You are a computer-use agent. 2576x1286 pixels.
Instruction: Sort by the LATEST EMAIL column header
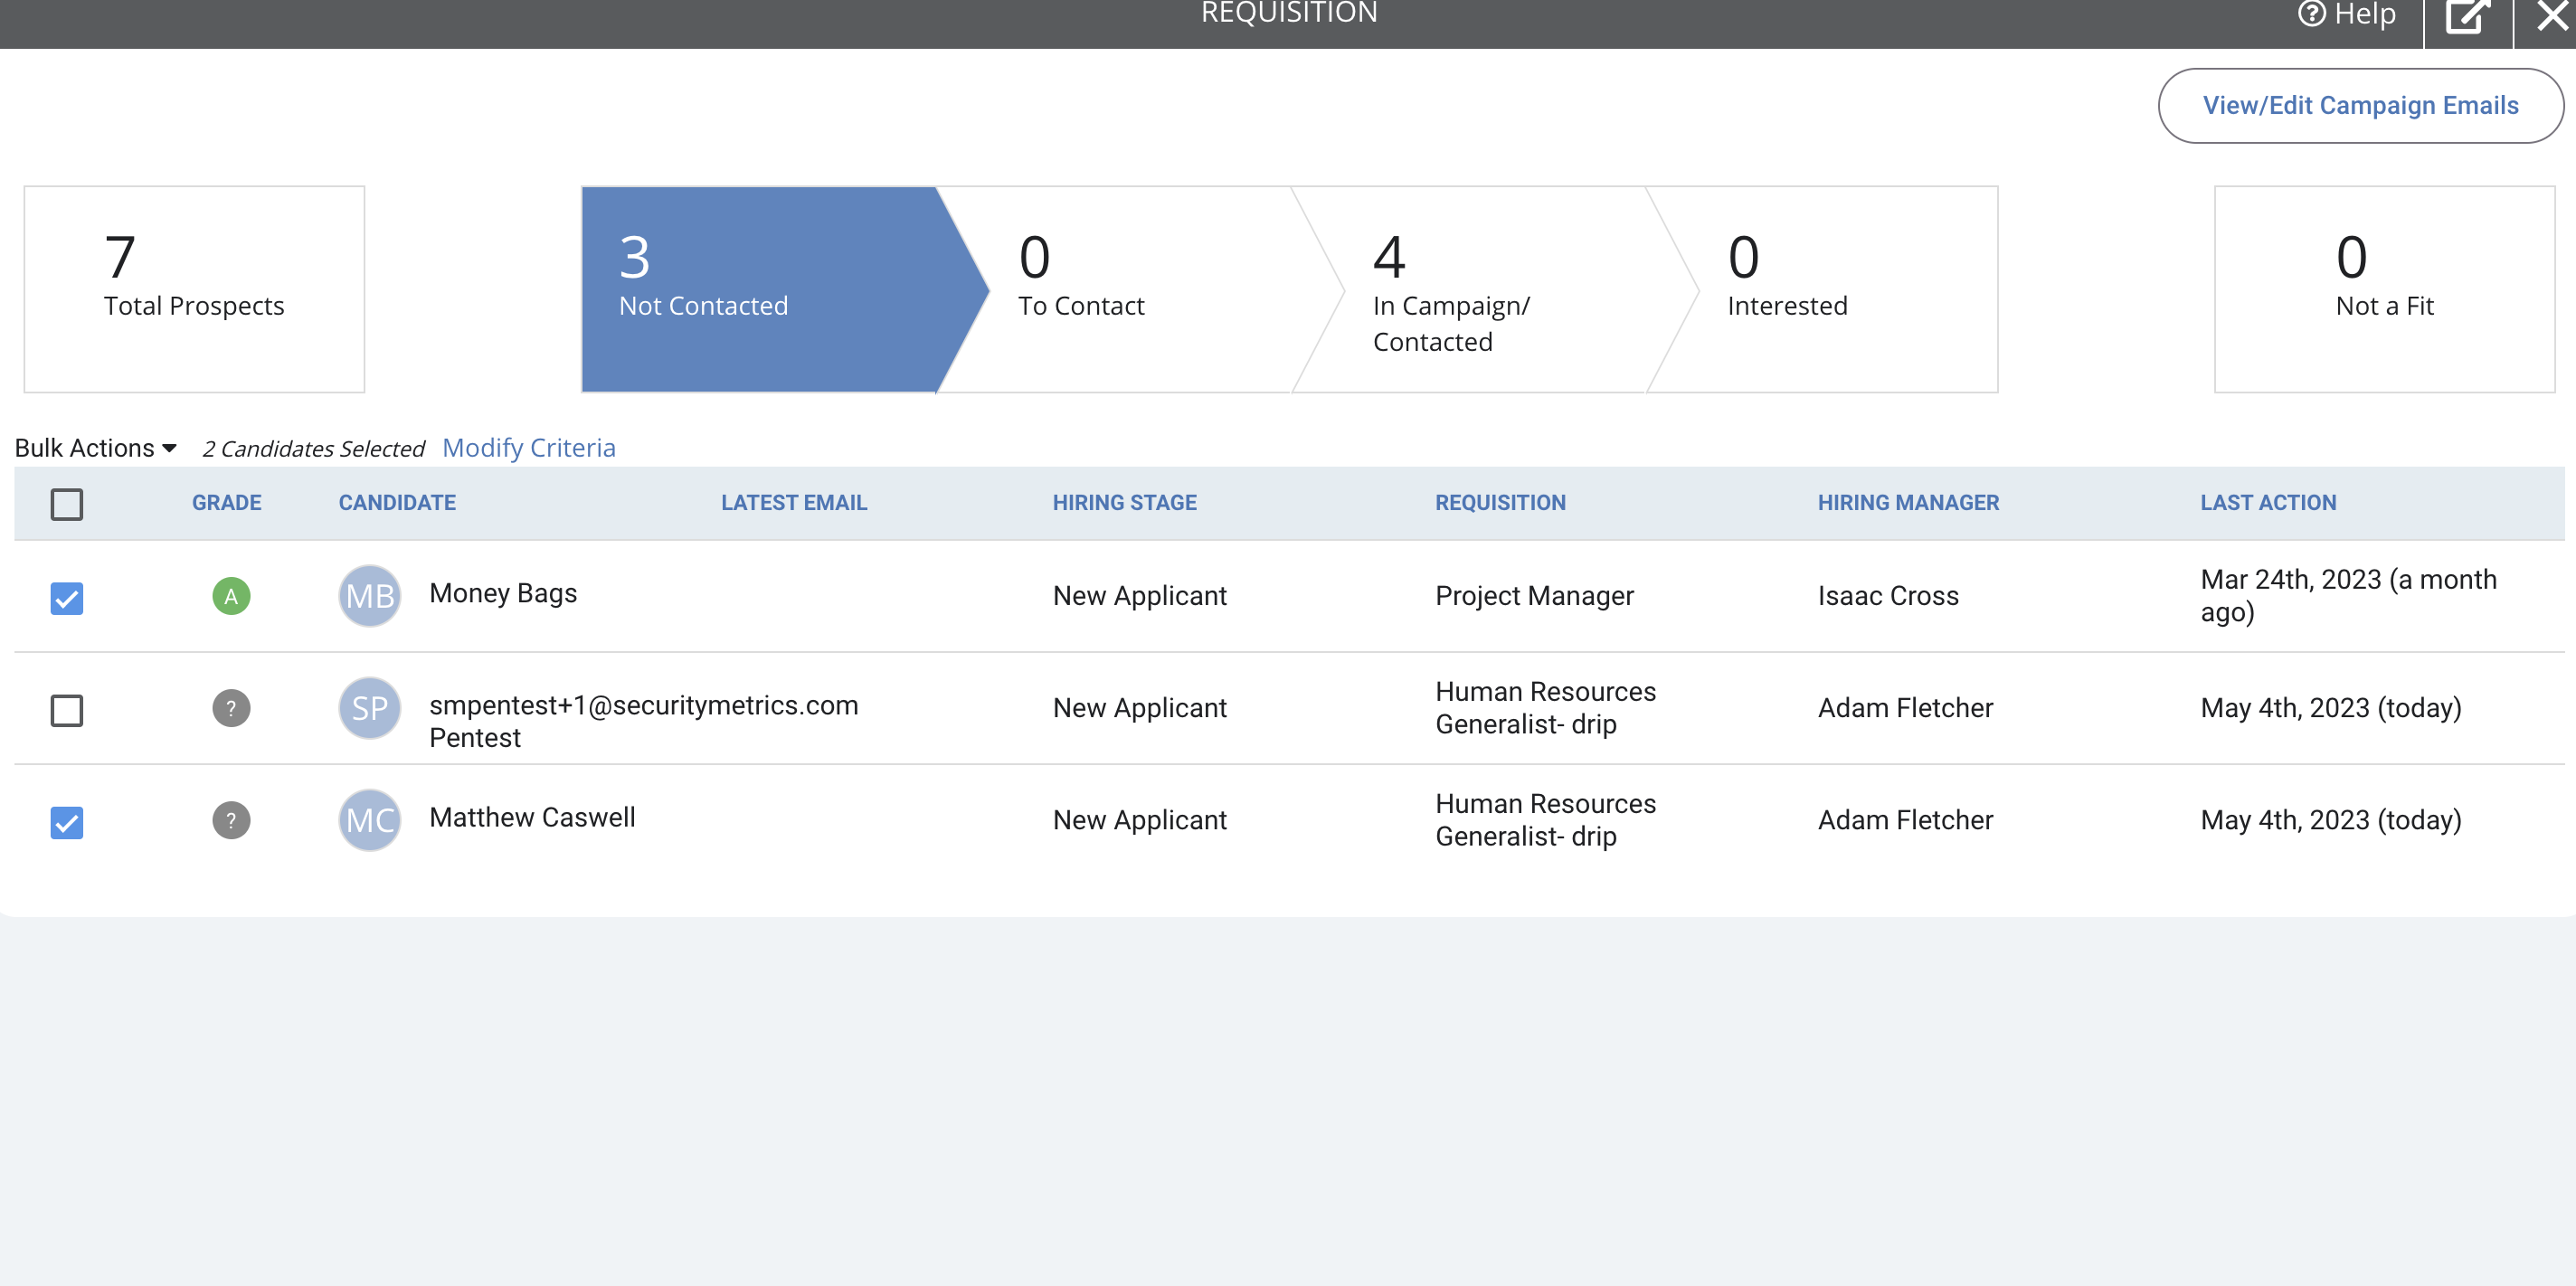click(794, 503)
